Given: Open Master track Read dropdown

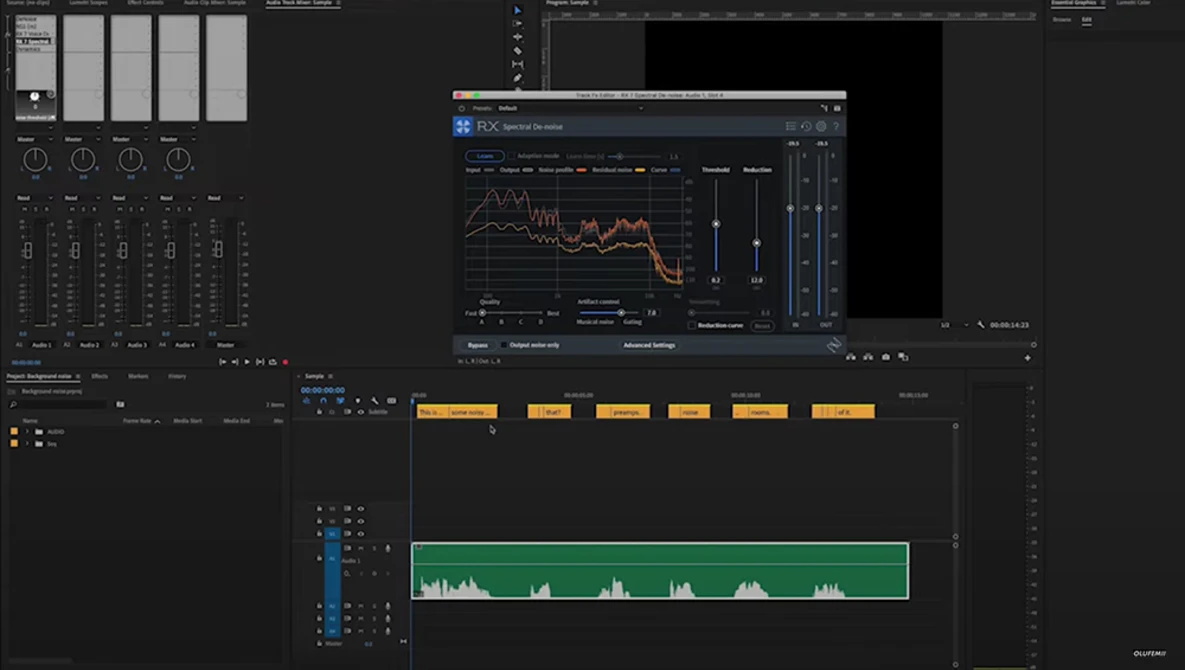Looking at the screenshot, I should point(226,198).
